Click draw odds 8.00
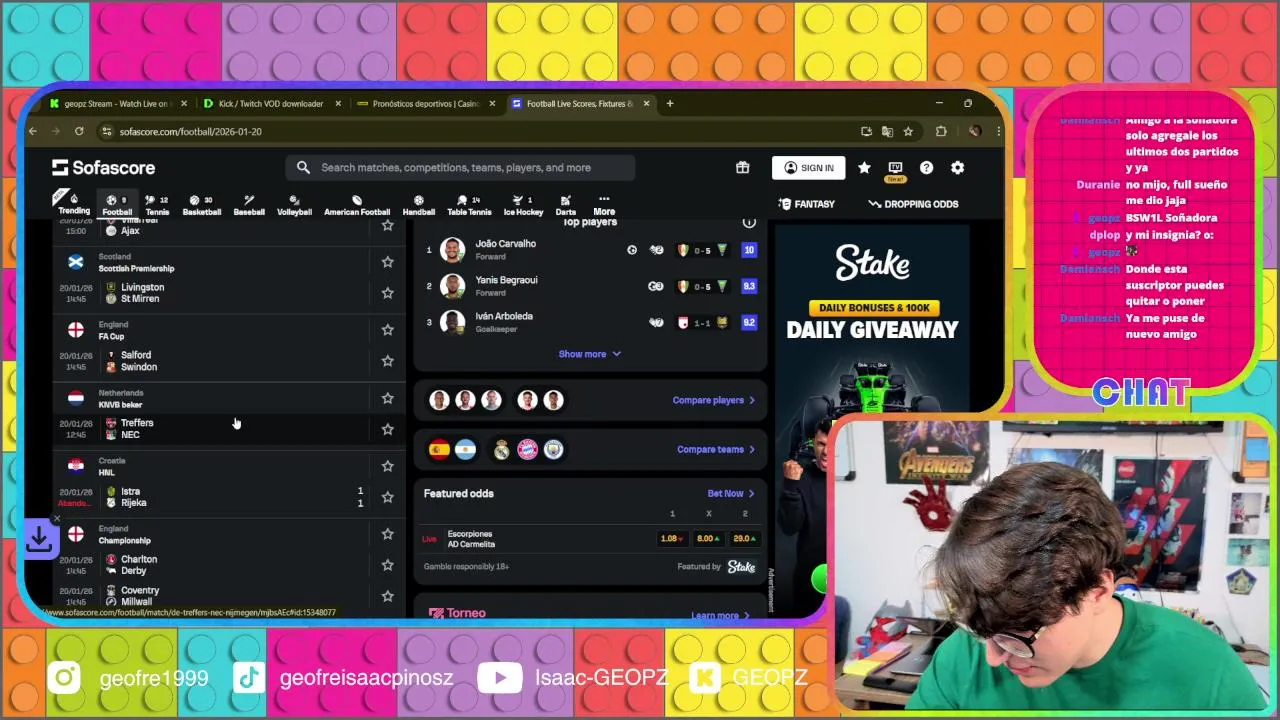Image resolution: width=1280 pixels, height=720 pixels. click(x=708, y=539)
